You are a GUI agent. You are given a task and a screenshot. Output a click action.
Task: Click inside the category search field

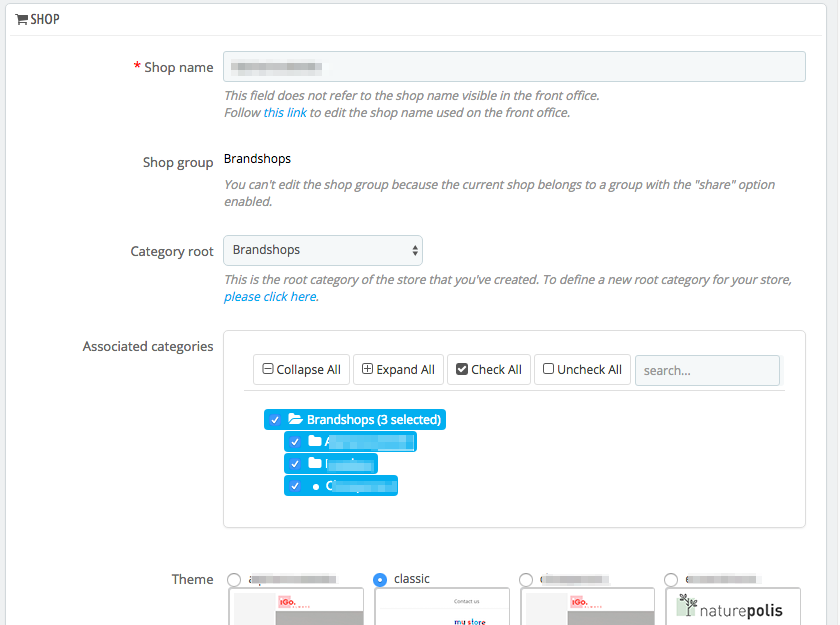(707, 370)
